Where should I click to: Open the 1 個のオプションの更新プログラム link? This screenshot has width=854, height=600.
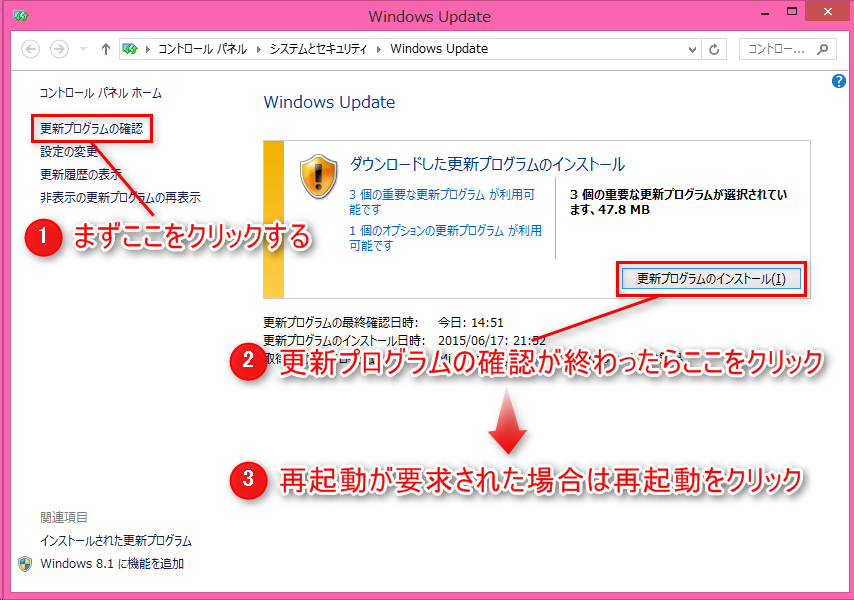(446, 238)
